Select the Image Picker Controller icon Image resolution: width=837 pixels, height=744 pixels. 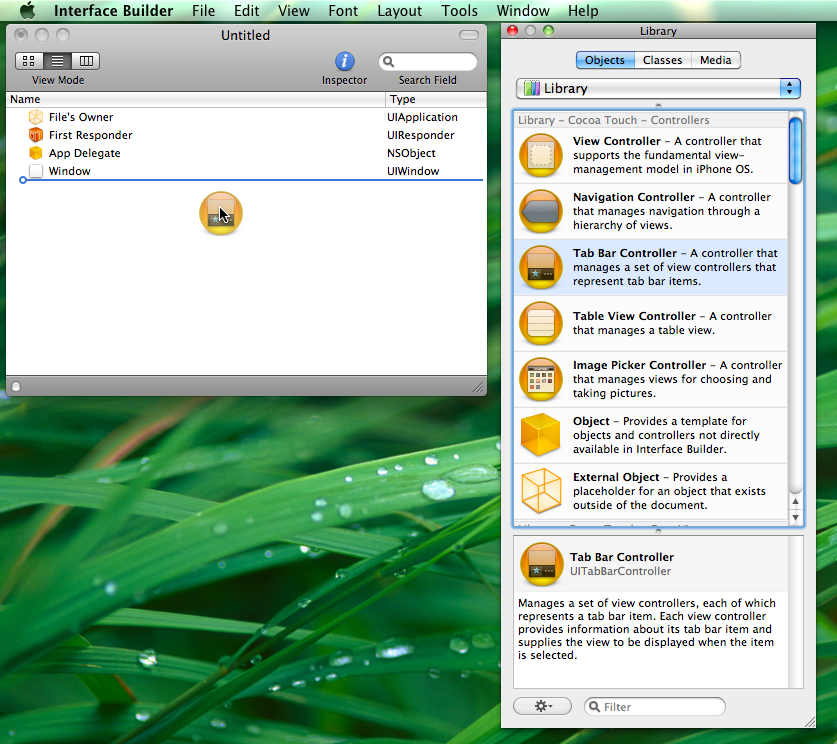[541, 379]
